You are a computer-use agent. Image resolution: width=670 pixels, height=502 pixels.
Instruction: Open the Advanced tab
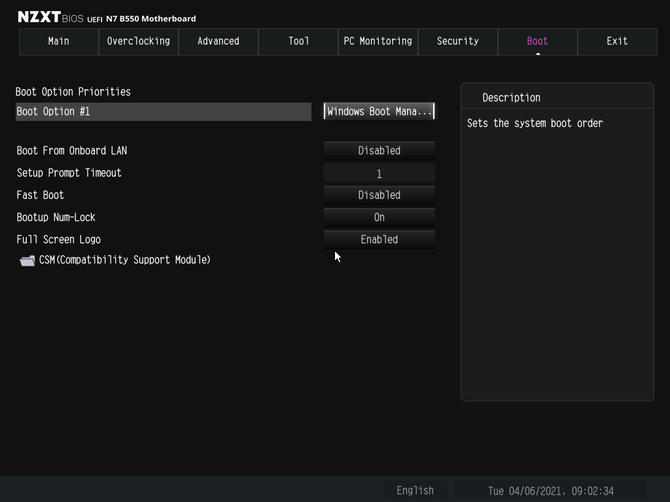pos(218,41)
